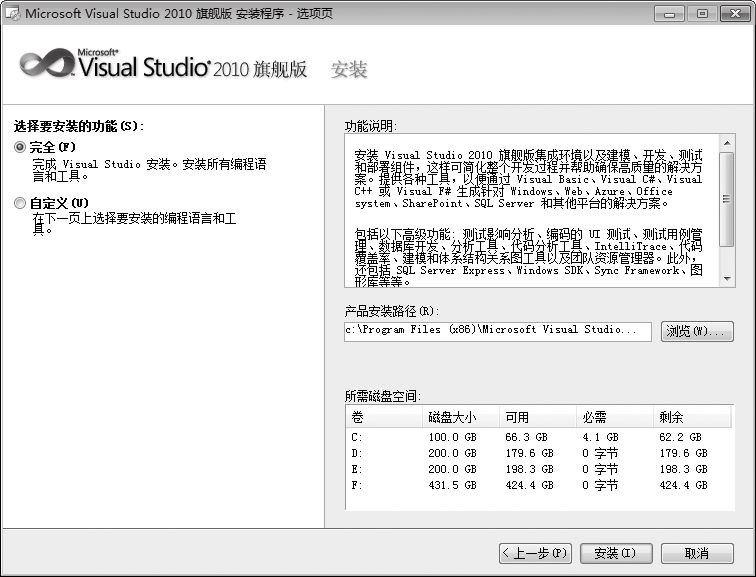The width and height of the screenshot is (756, 577).
Task: Go back with 上一步 (P) button
Action: tap(535, 553)
